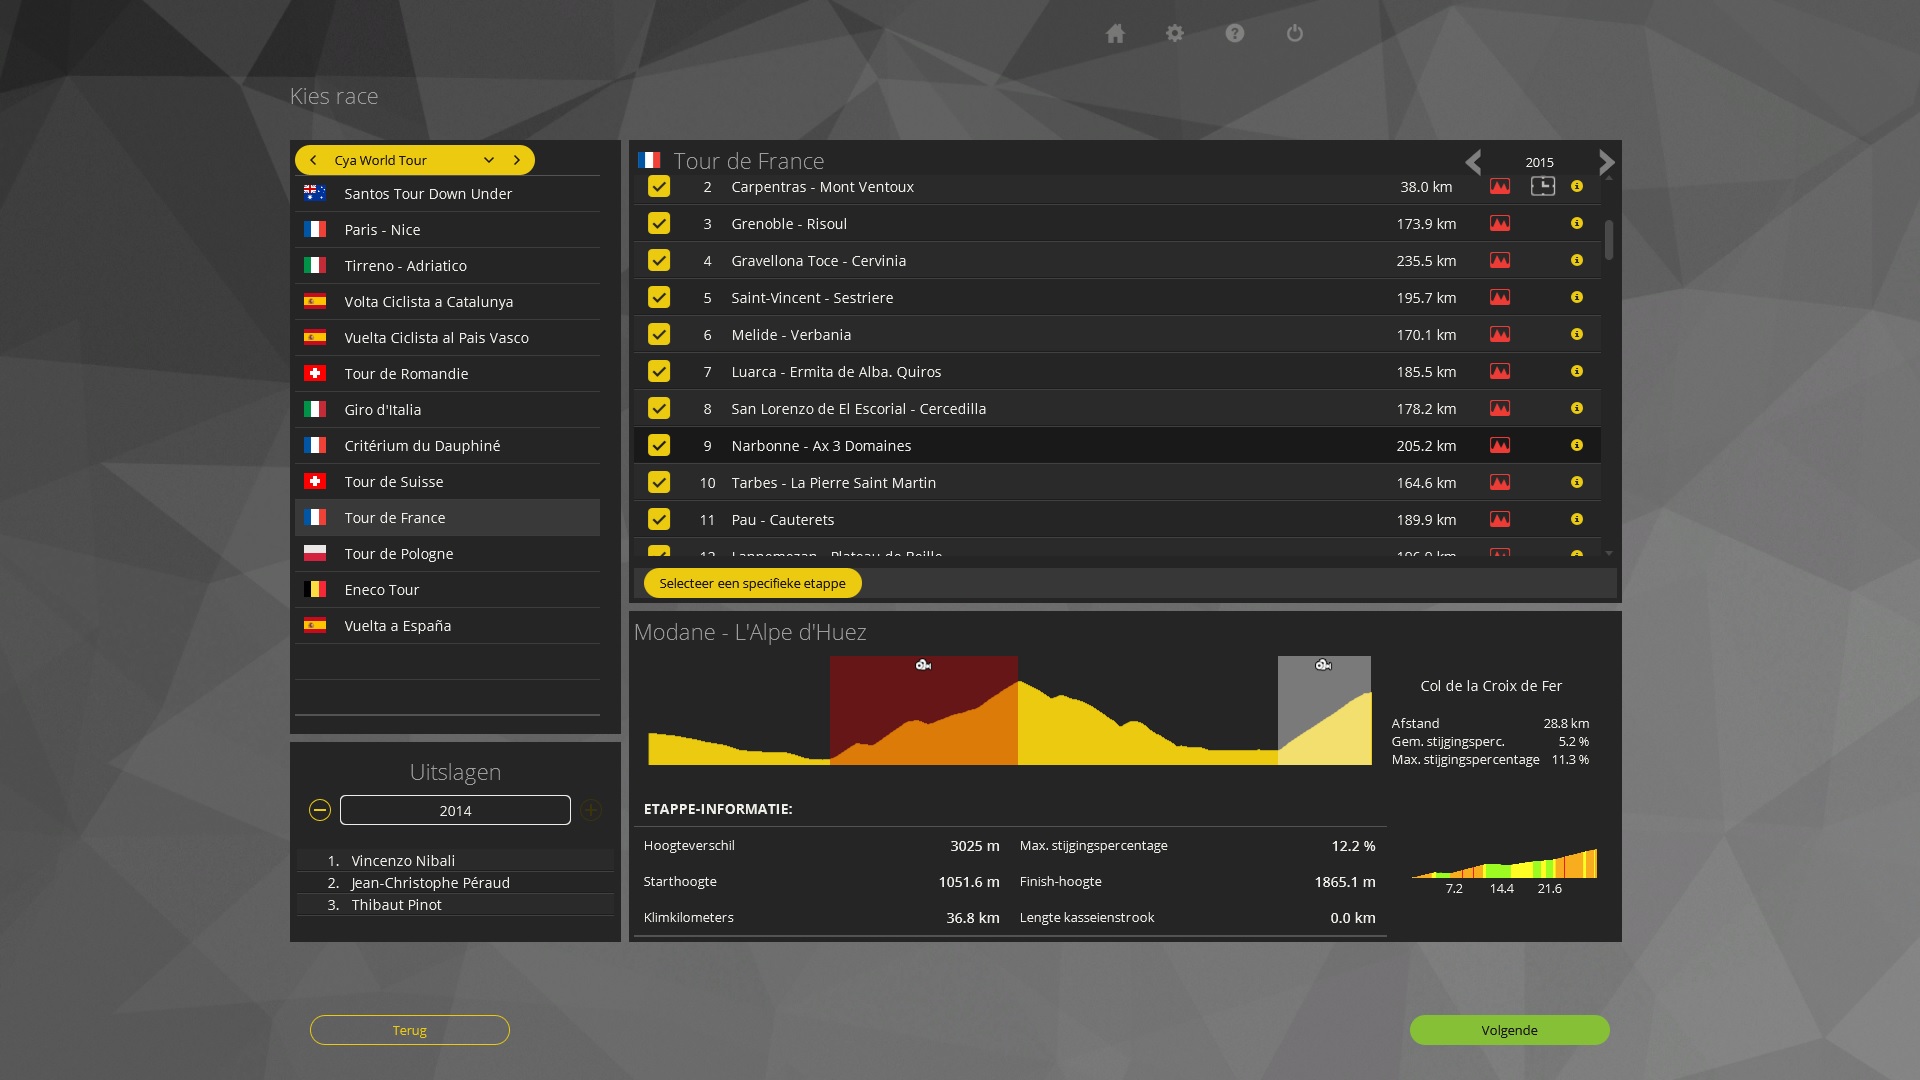Click time trial icon on Carpentras stage

coord(1543,187)
